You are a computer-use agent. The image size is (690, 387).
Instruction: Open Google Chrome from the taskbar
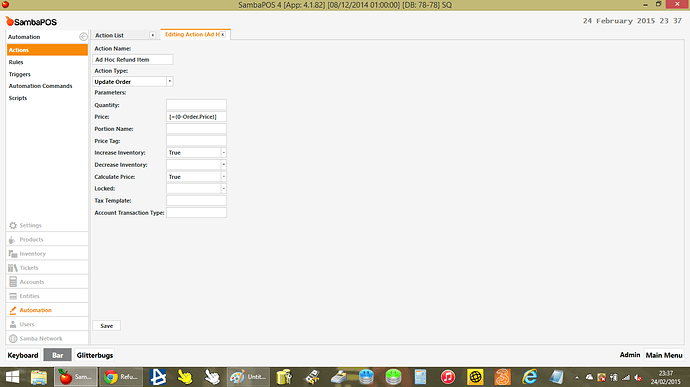(121, 377)
